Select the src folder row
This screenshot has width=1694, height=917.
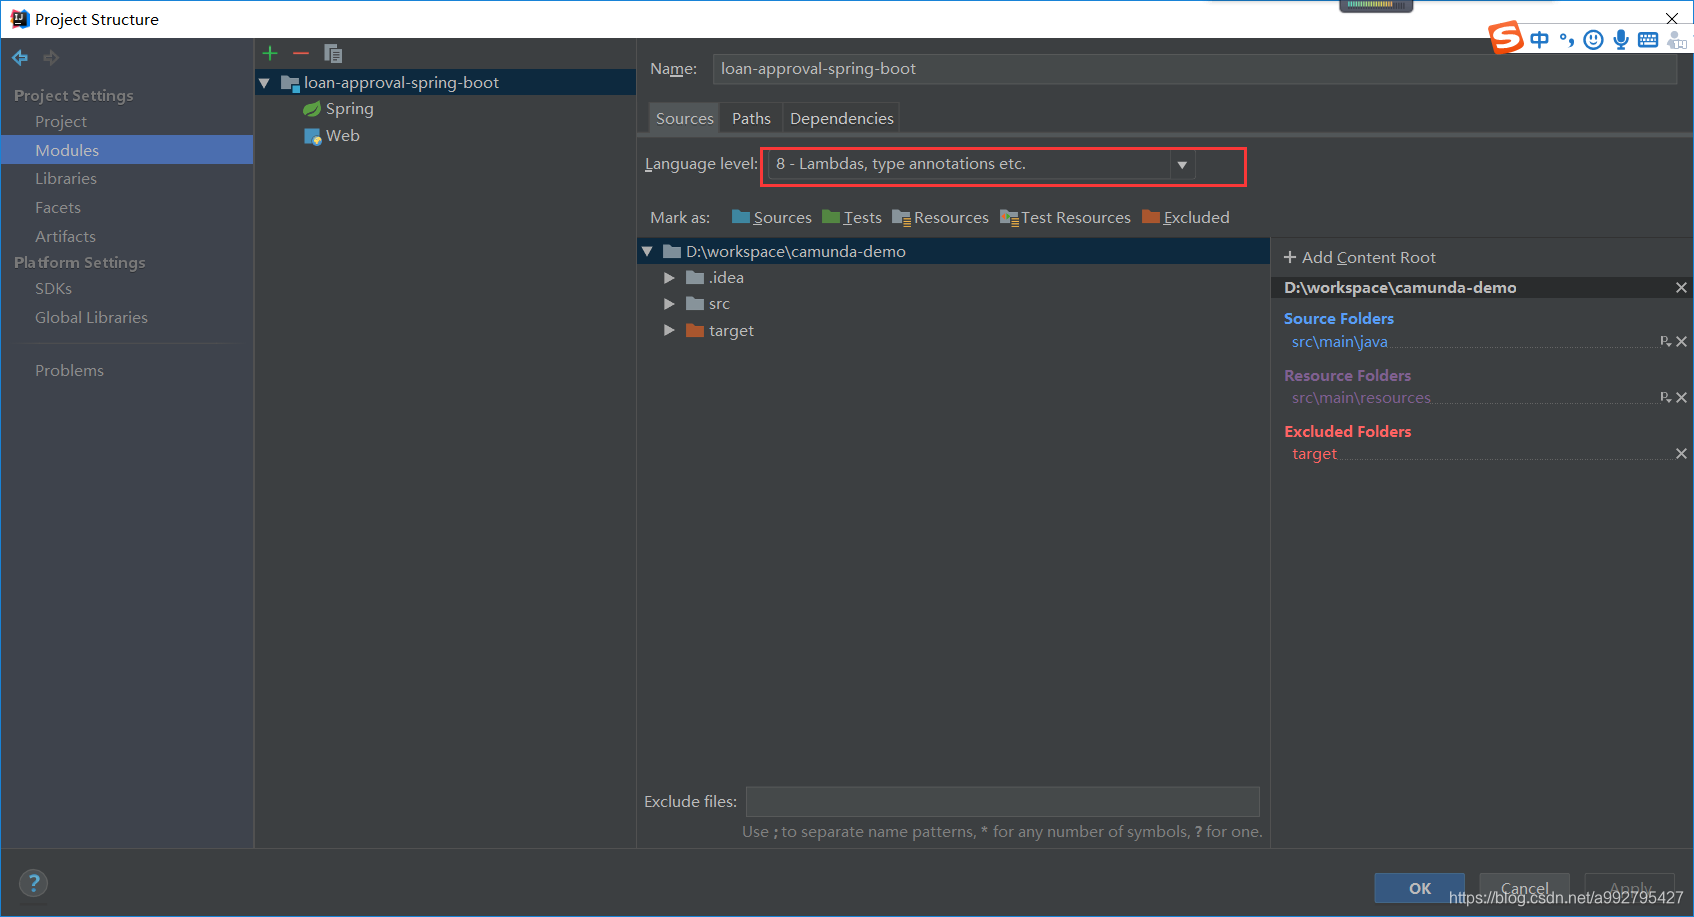[x=953, y=304]
